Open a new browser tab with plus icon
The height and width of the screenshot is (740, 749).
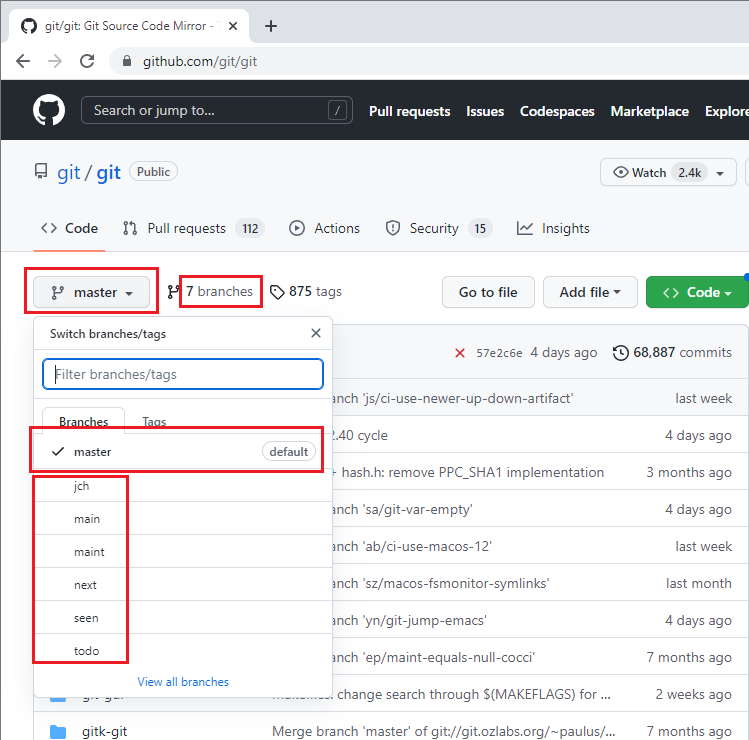271,26
